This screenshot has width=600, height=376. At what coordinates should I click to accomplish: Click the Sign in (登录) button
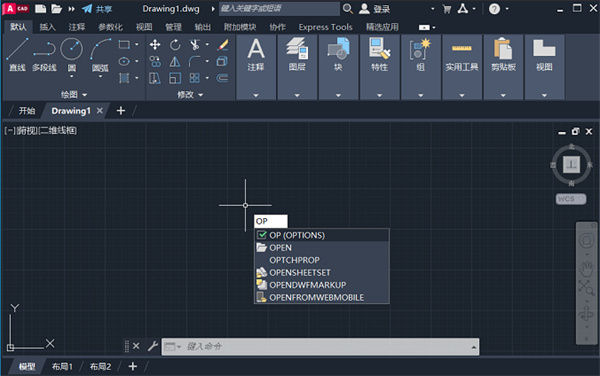375,8
